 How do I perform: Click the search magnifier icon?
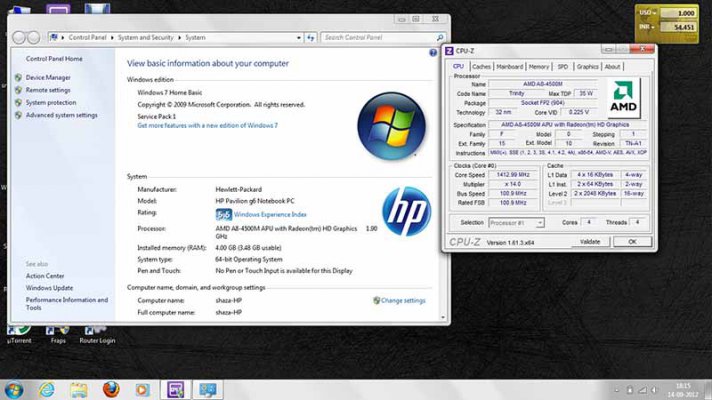[440, 38]
